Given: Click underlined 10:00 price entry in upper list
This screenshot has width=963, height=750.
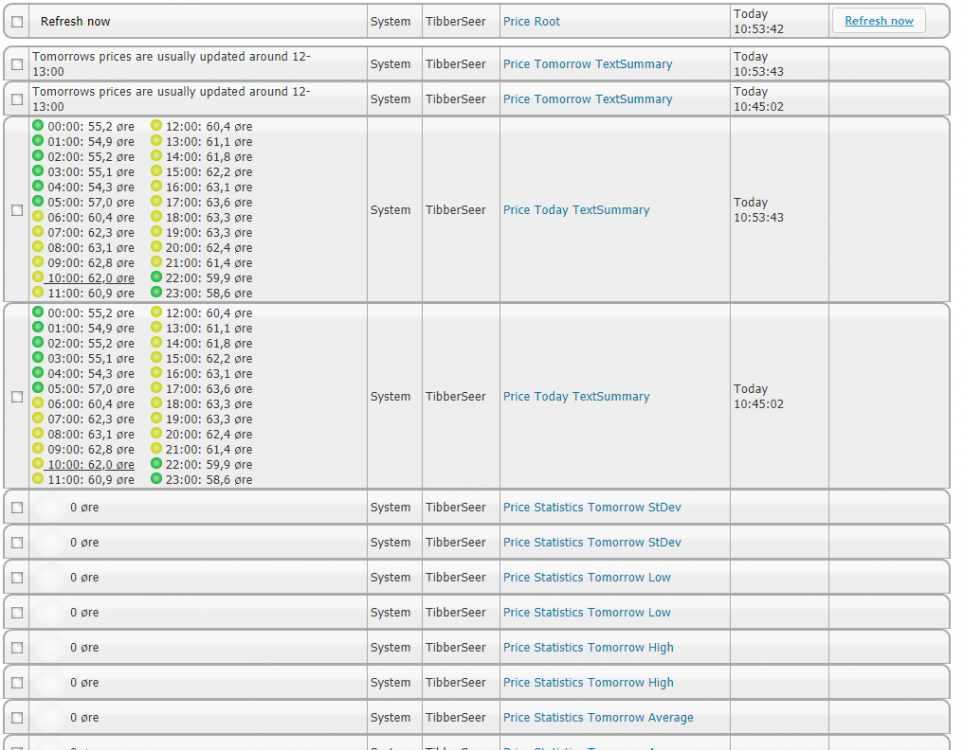Looking at the screenshot, I should click(89, 278).
